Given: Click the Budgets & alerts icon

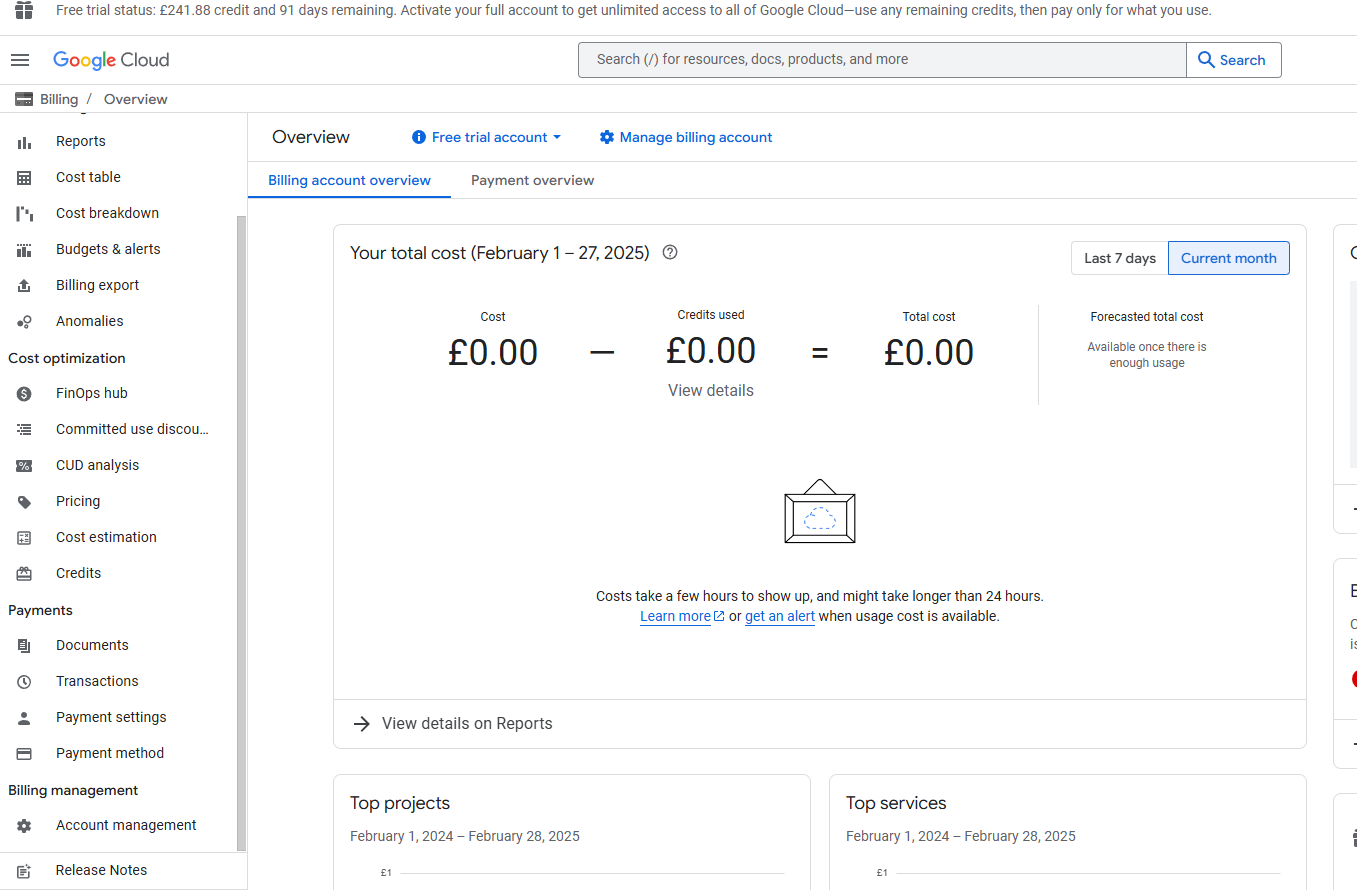Looking at the screenshot, I should pyautogui.click(x=24, y=250).
